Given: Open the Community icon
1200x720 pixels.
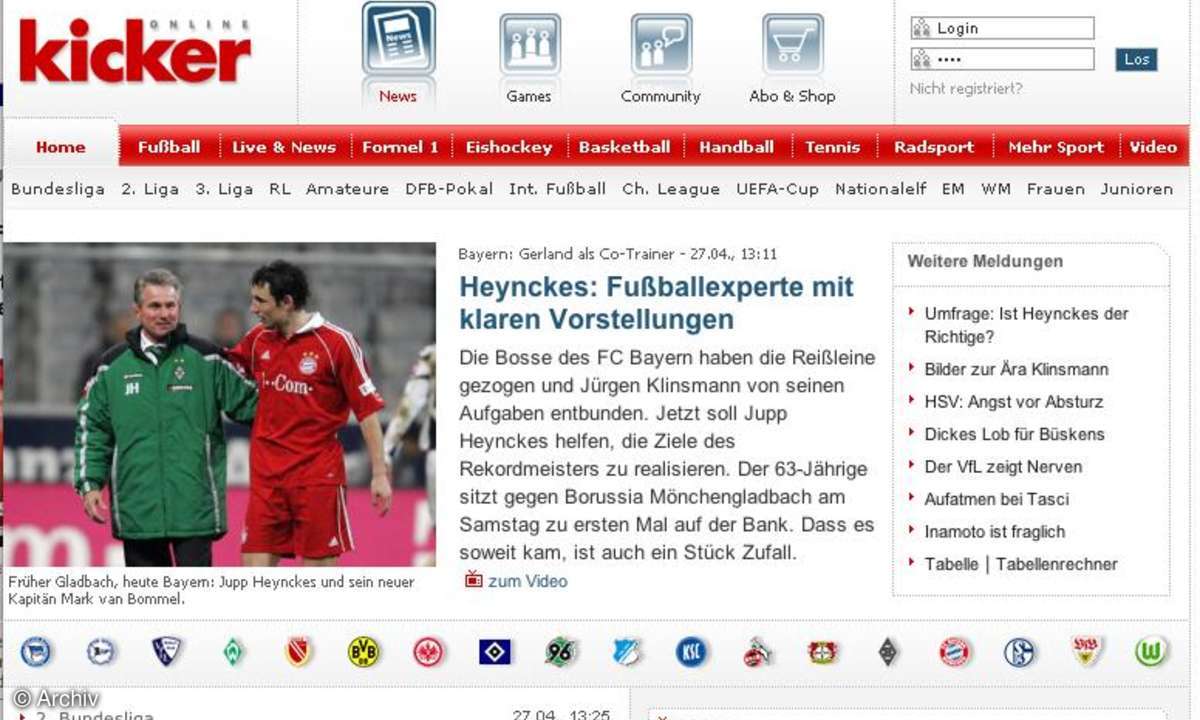Looking at the screenshot, I should tap(660, 44).
